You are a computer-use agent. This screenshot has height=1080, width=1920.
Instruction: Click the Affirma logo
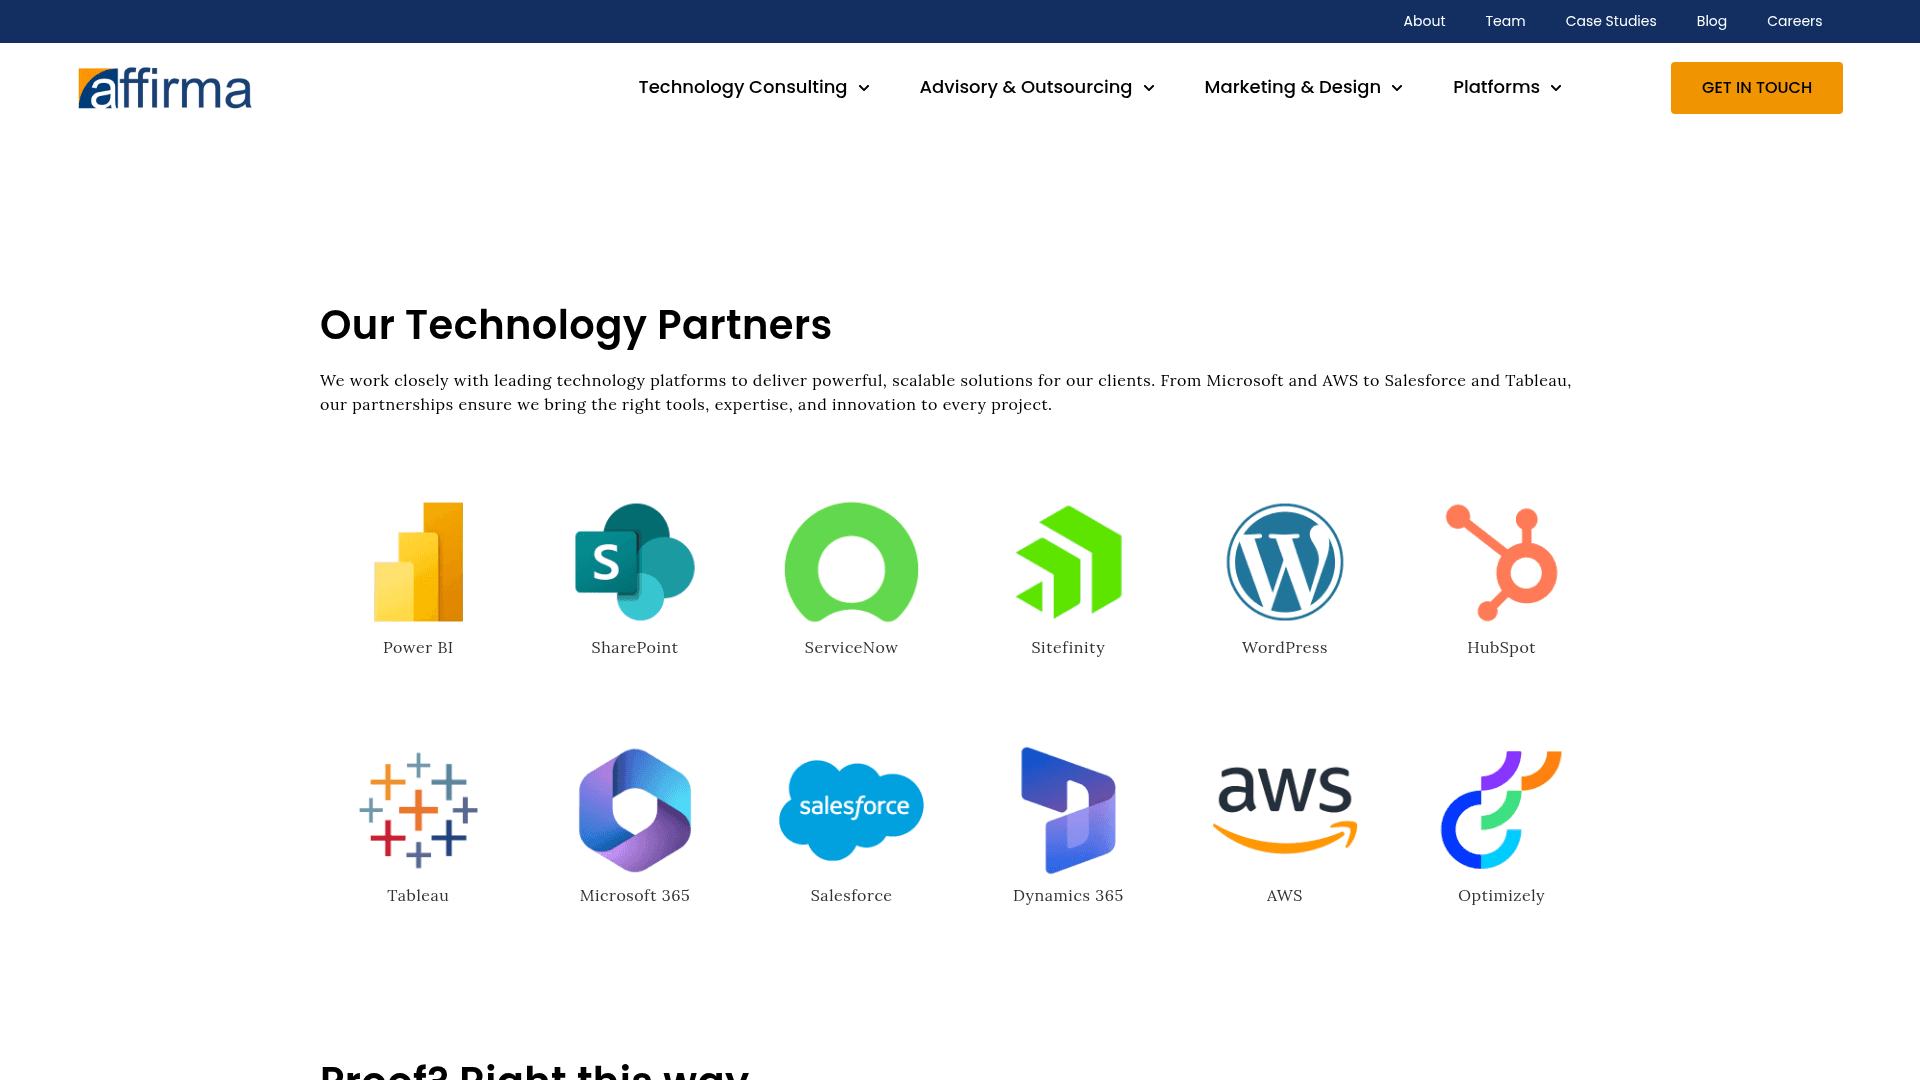click(165, 87)
